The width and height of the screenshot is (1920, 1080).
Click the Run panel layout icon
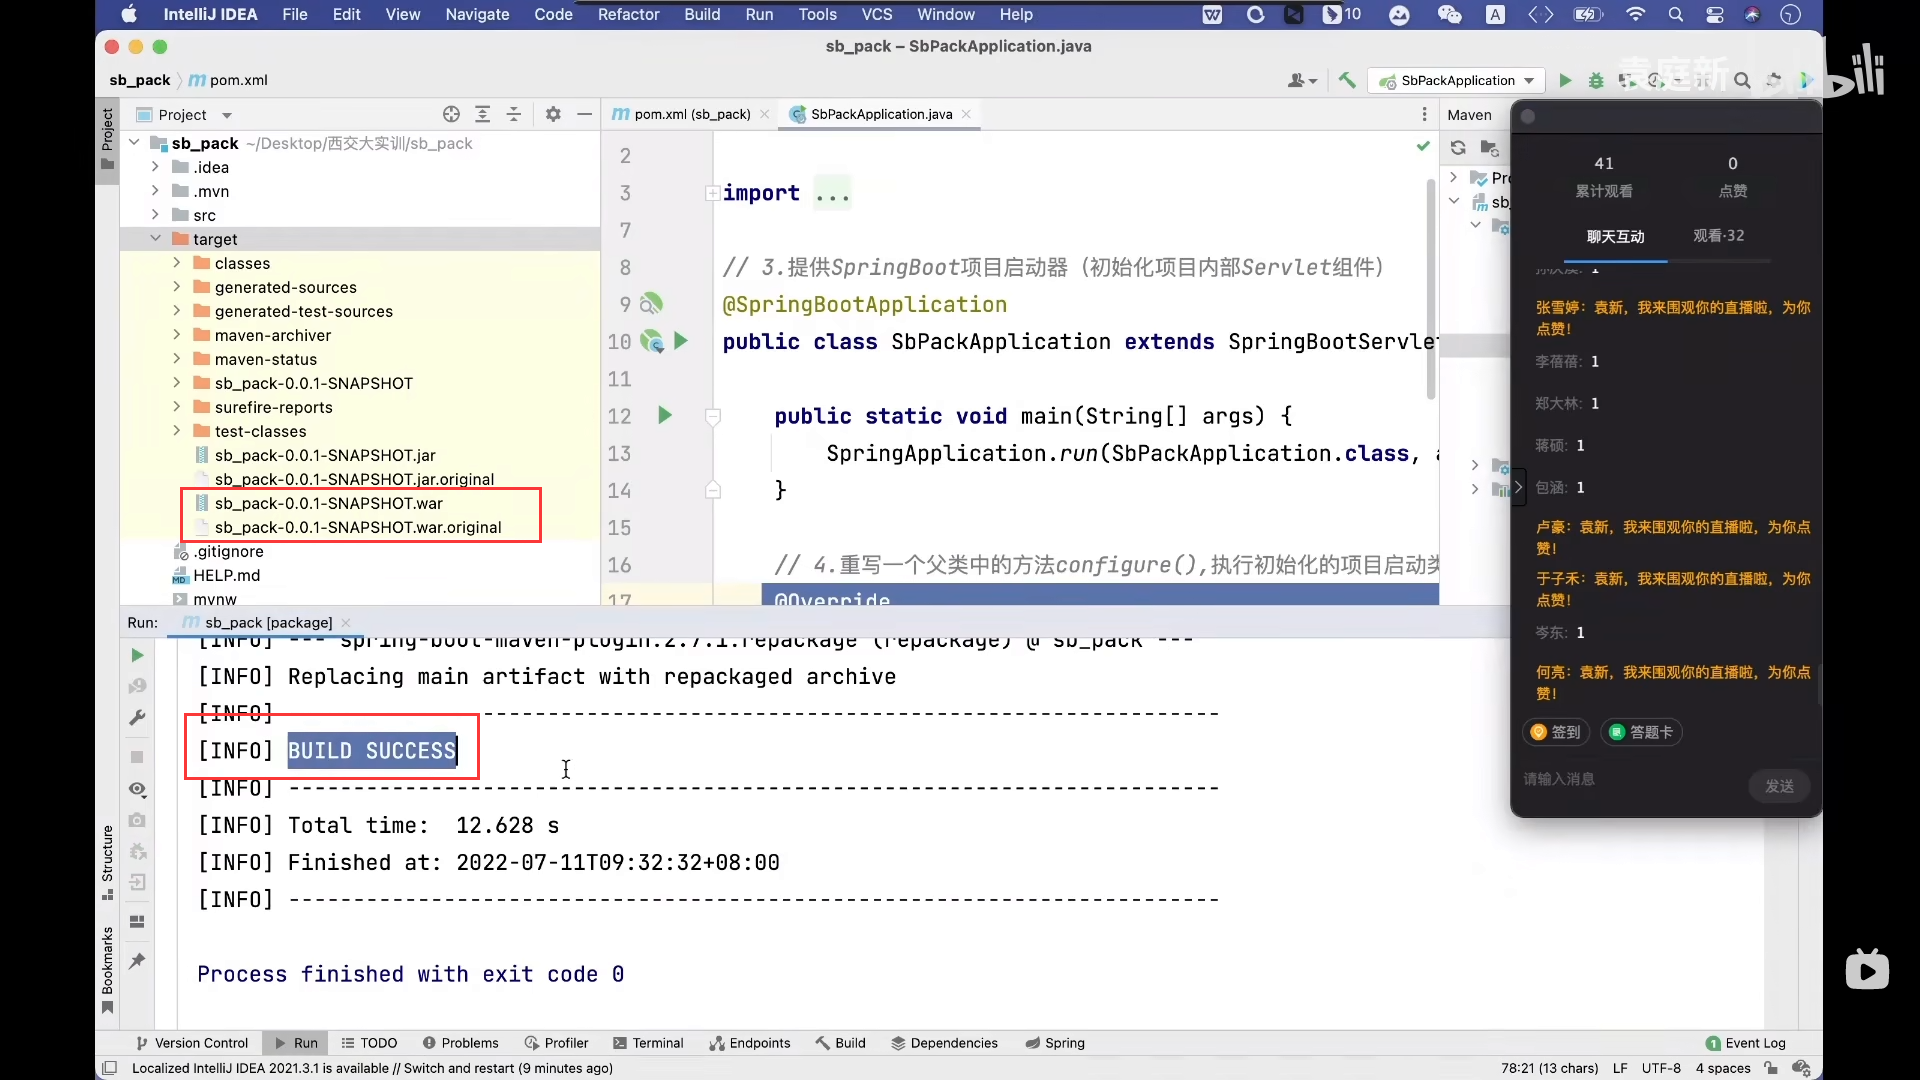(137, 921)
